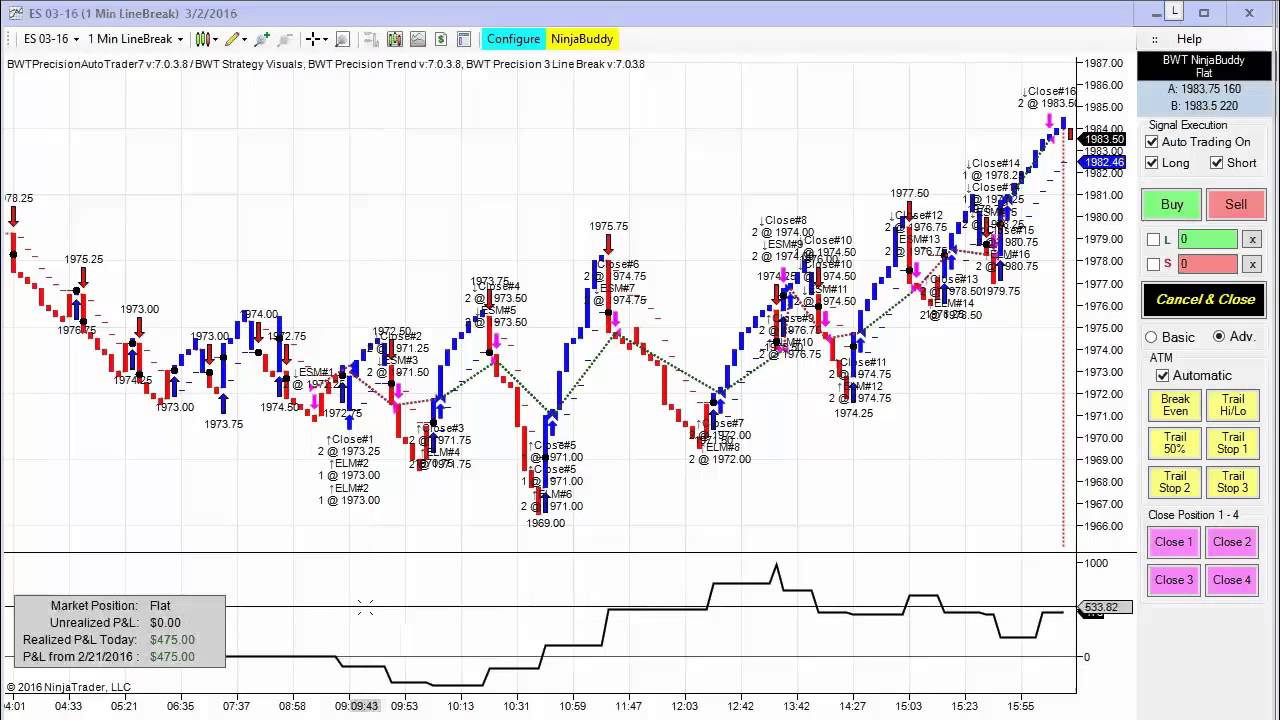Screen dimensions: 1280x720
Task: Click the indicator version text header
Action: coord(326,64)
